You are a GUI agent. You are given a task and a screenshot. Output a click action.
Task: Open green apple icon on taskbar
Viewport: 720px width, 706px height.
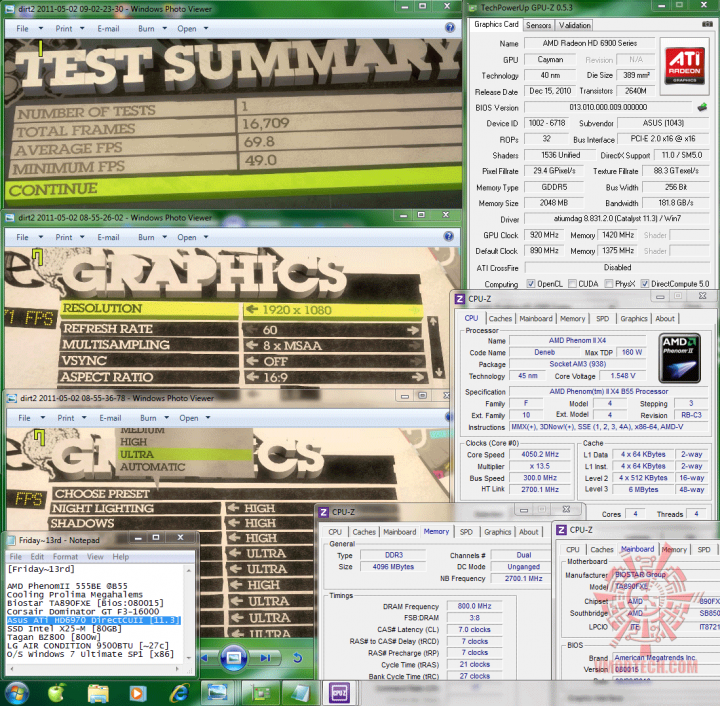tap(57, 692)
